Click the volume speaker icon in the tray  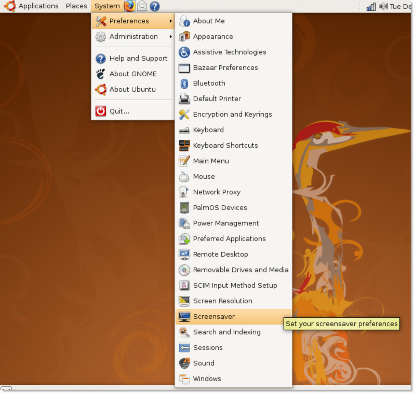tap(383, 6)
